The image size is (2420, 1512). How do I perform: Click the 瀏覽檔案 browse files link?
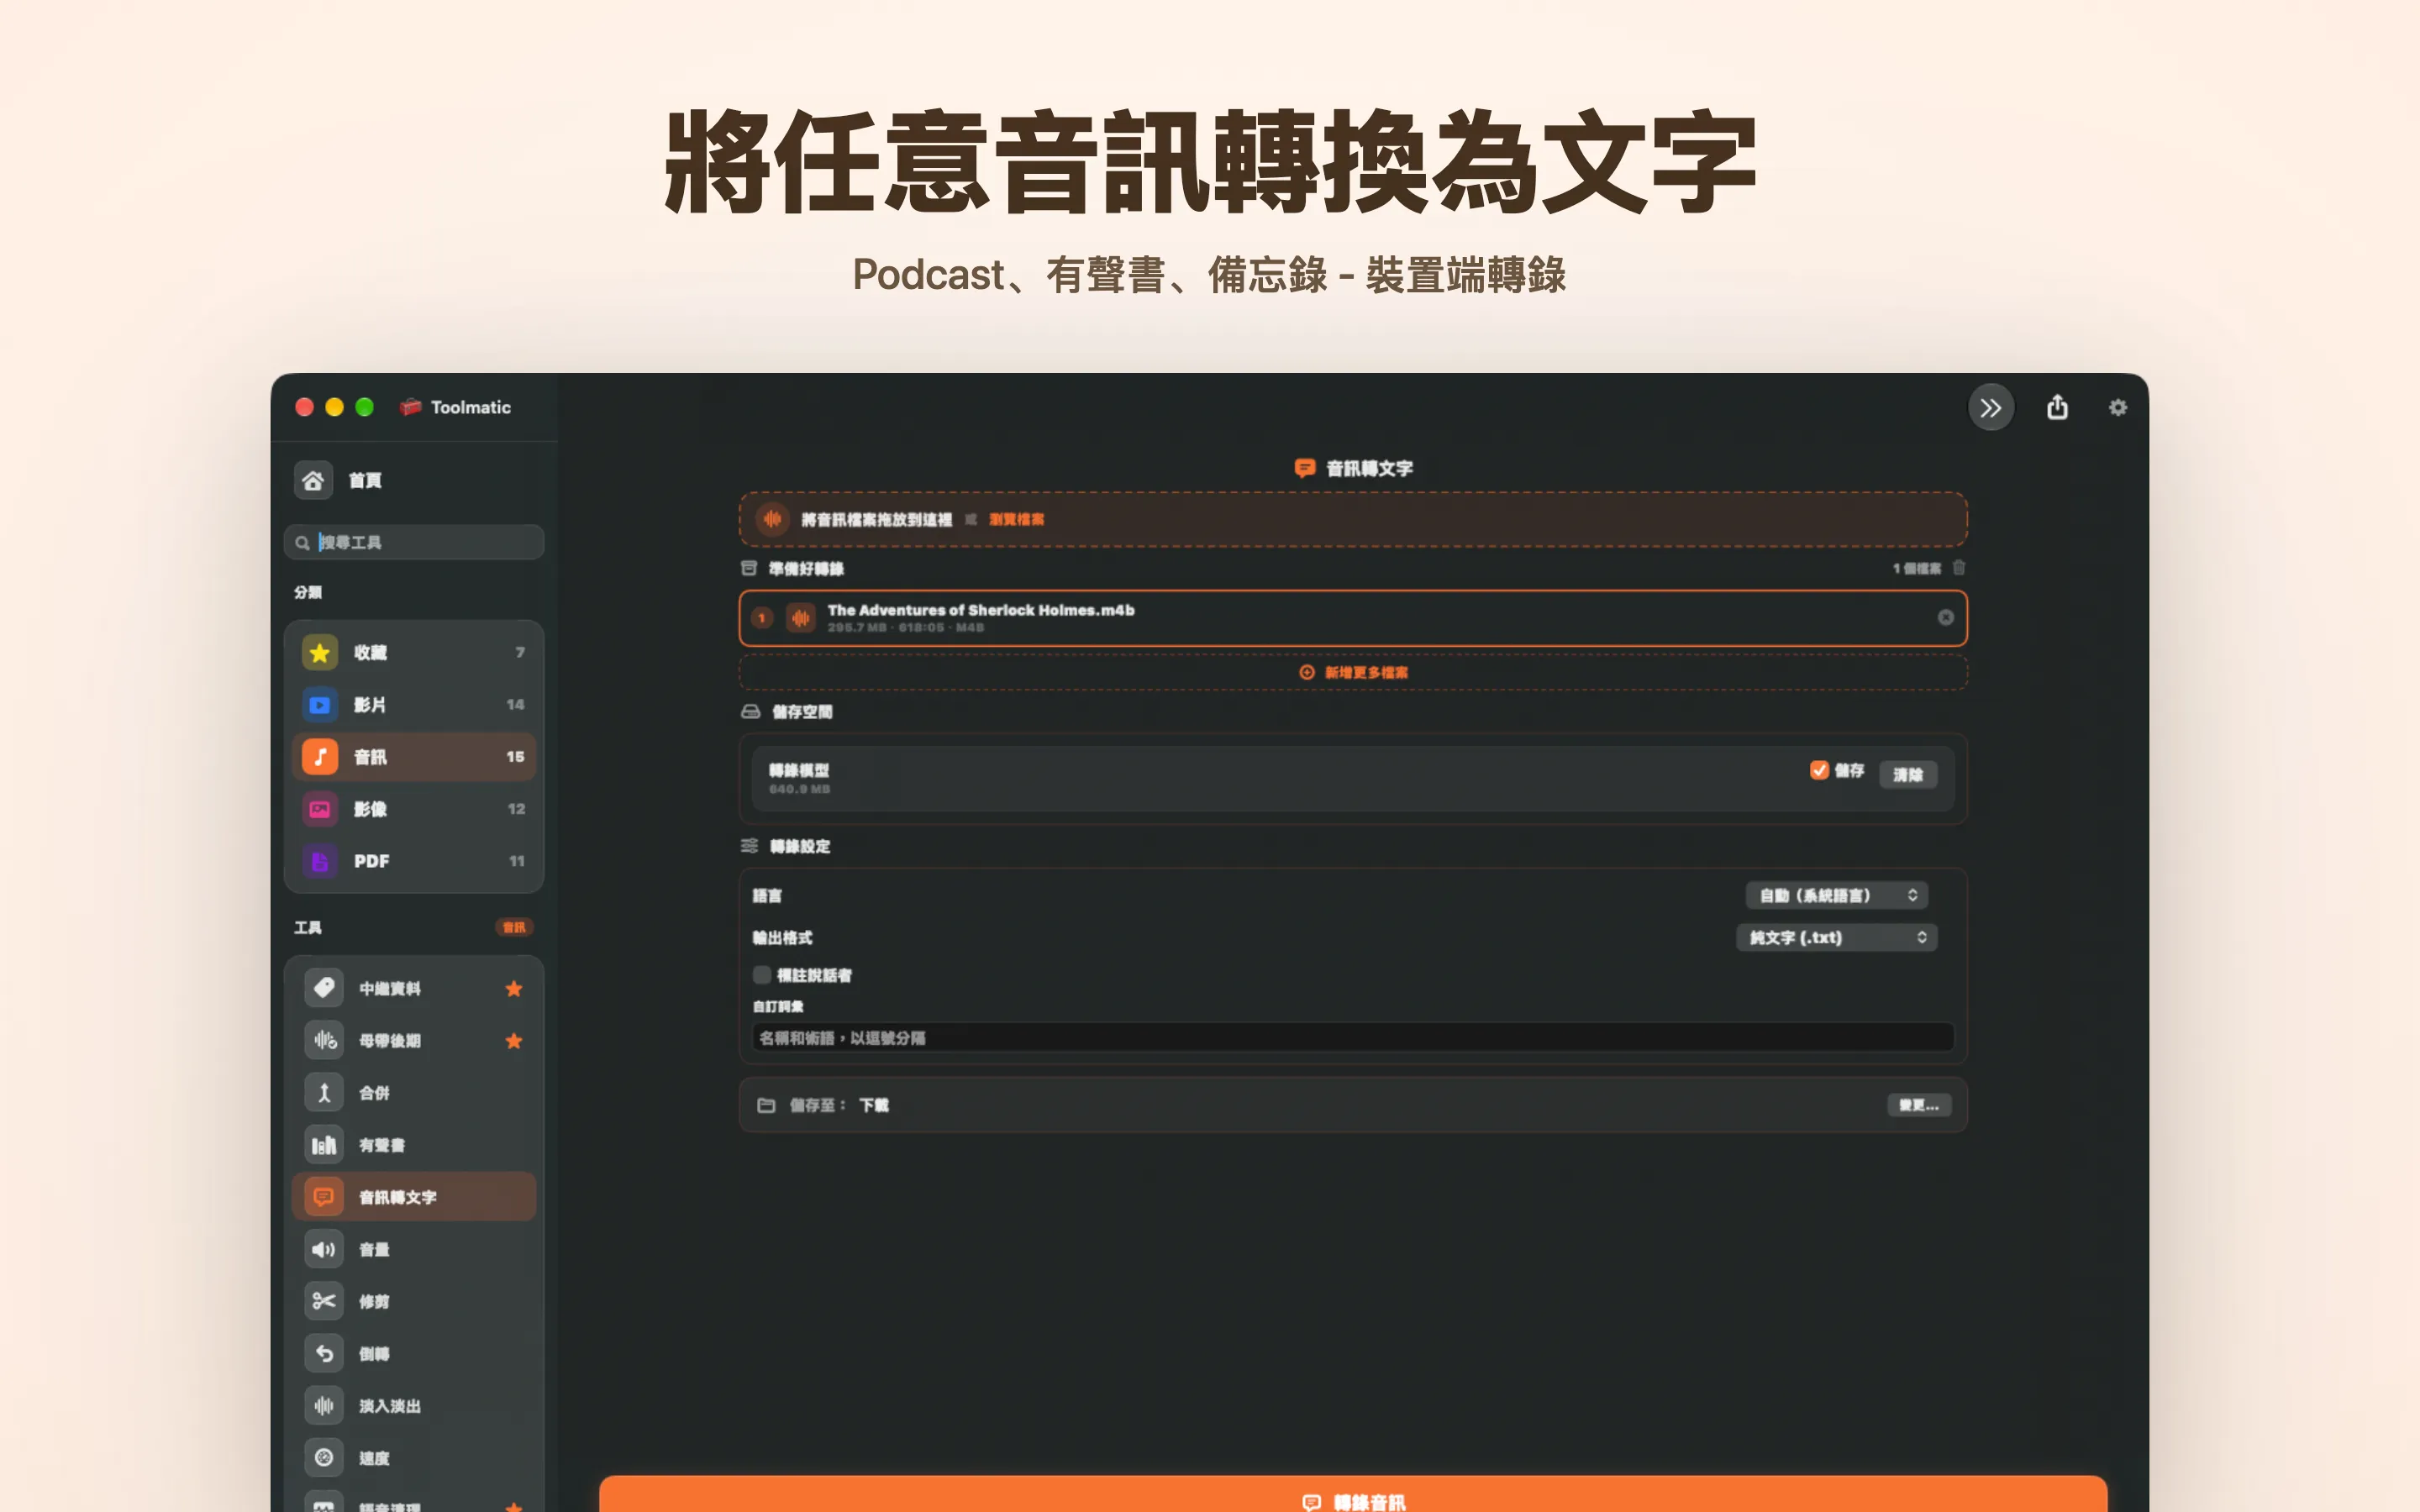1017,519
